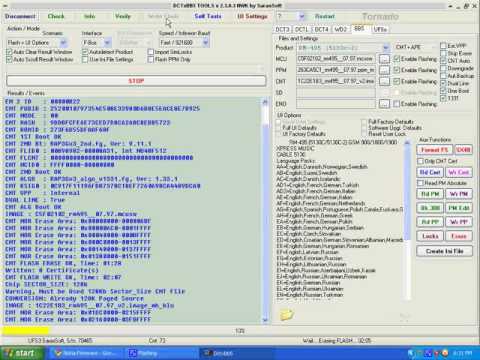Screen dimensions: 480x360
Task: Click the PPM file path field
Action: point(336,70)
